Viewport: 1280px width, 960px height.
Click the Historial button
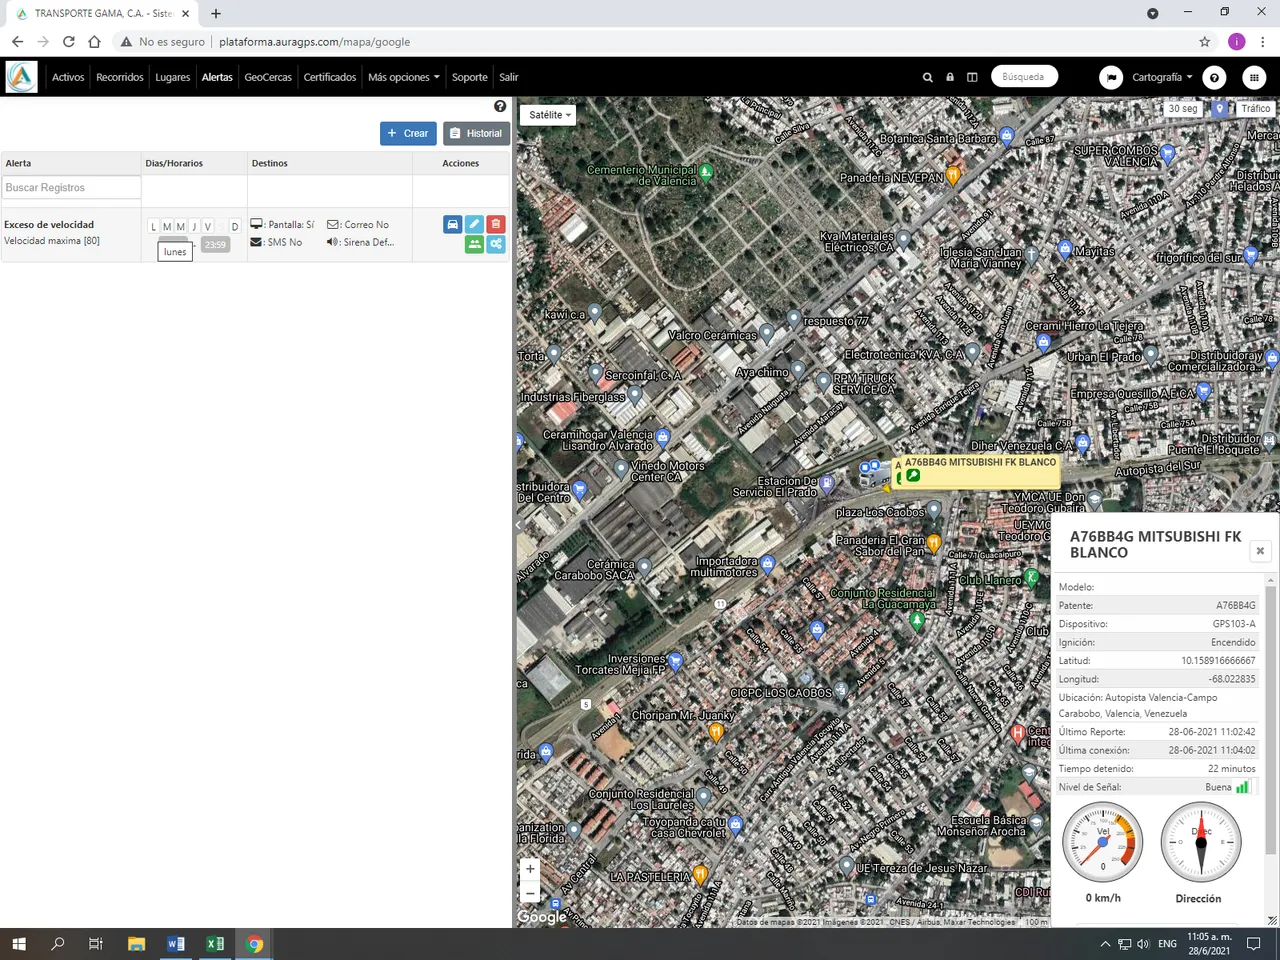pos(476,133)
